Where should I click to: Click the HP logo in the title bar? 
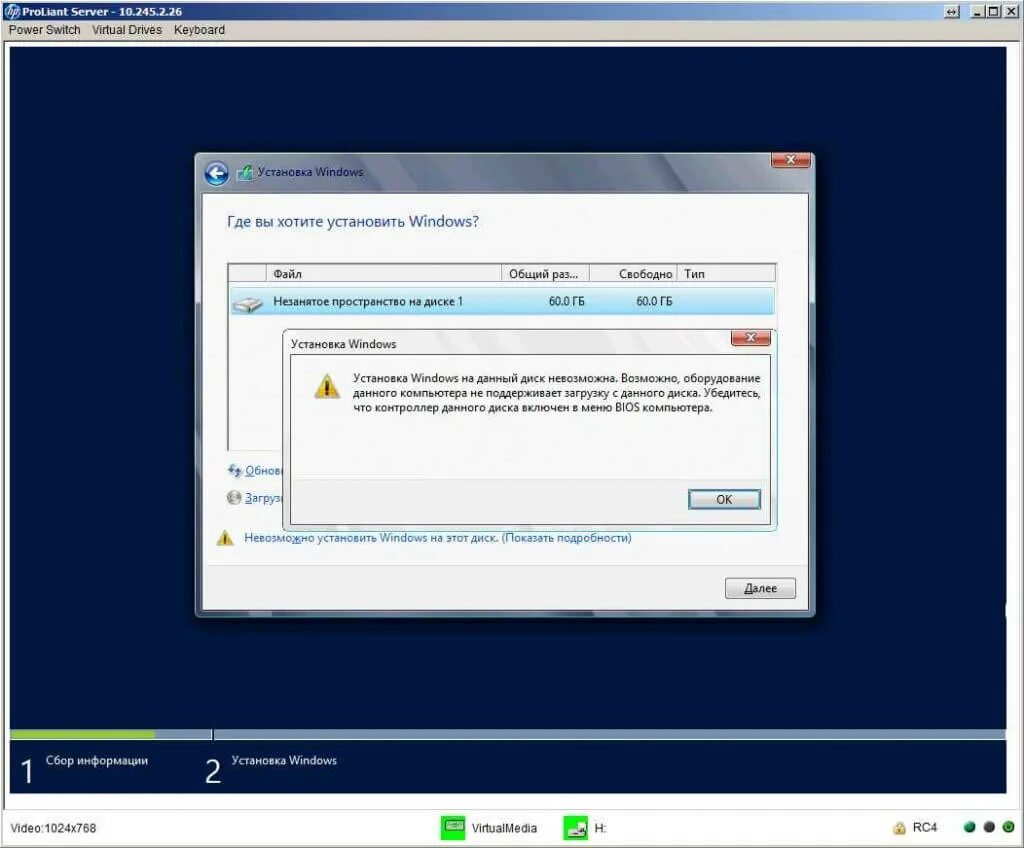(12, 11)
